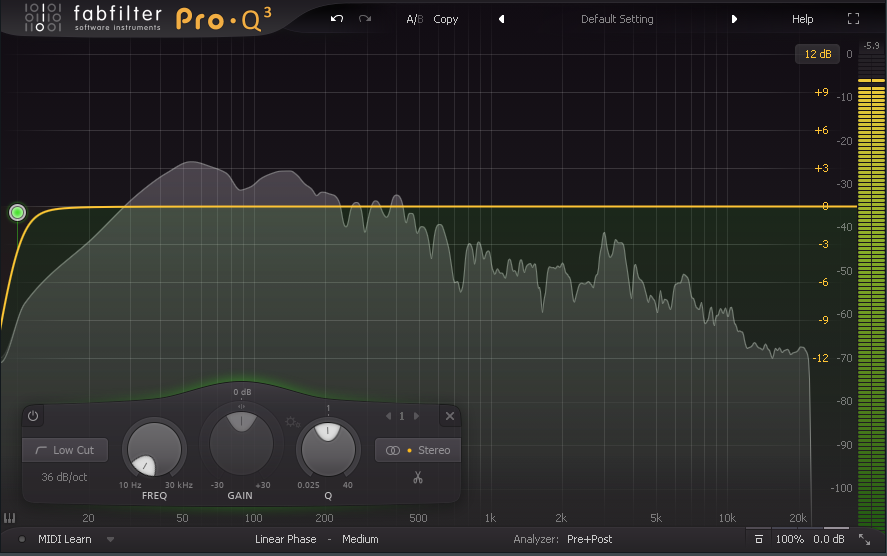Show the piano keyboard display
This screenshot has height=556, width=887.
click(x=10, y=518)
